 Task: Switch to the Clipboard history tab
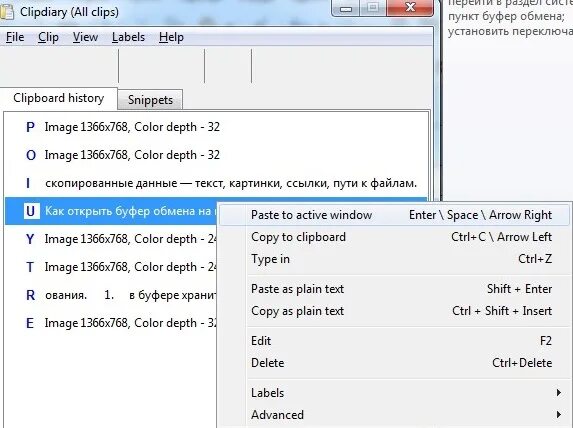tap(58, 98)
